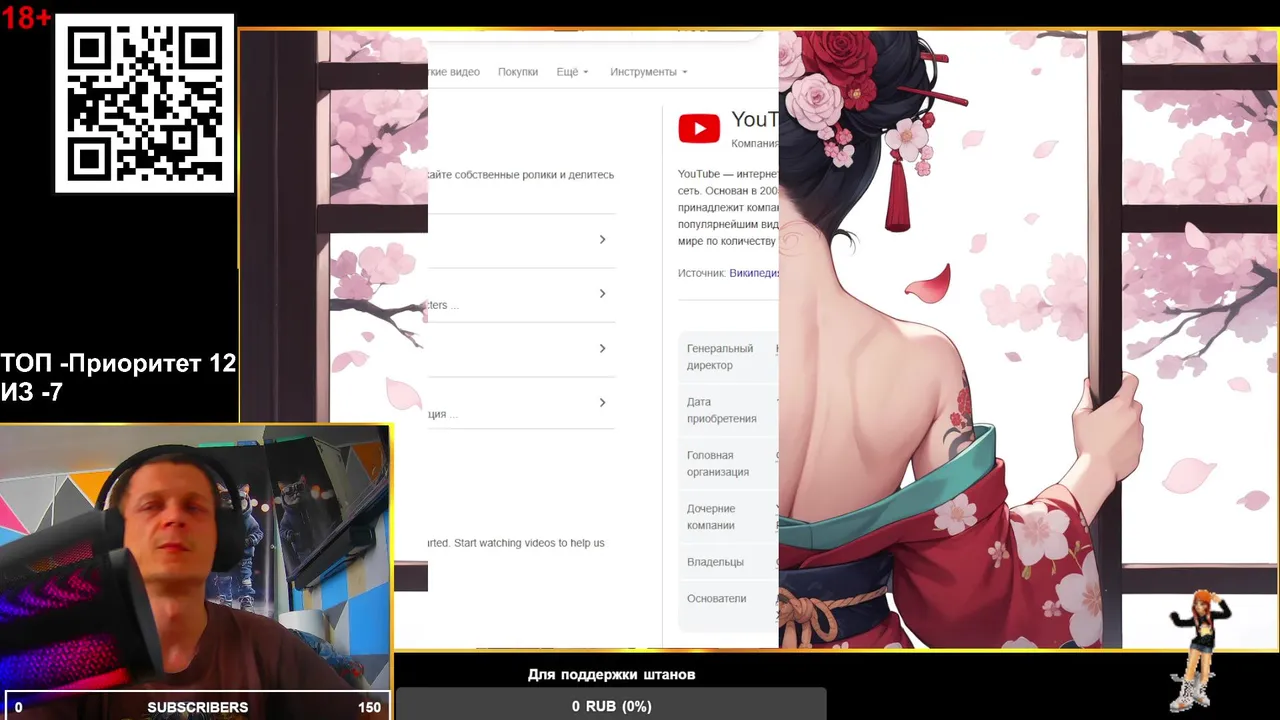Click the 'ИЗ -7' overlay text
This screenshot has height=720, width=1280.
click(32, 392)
